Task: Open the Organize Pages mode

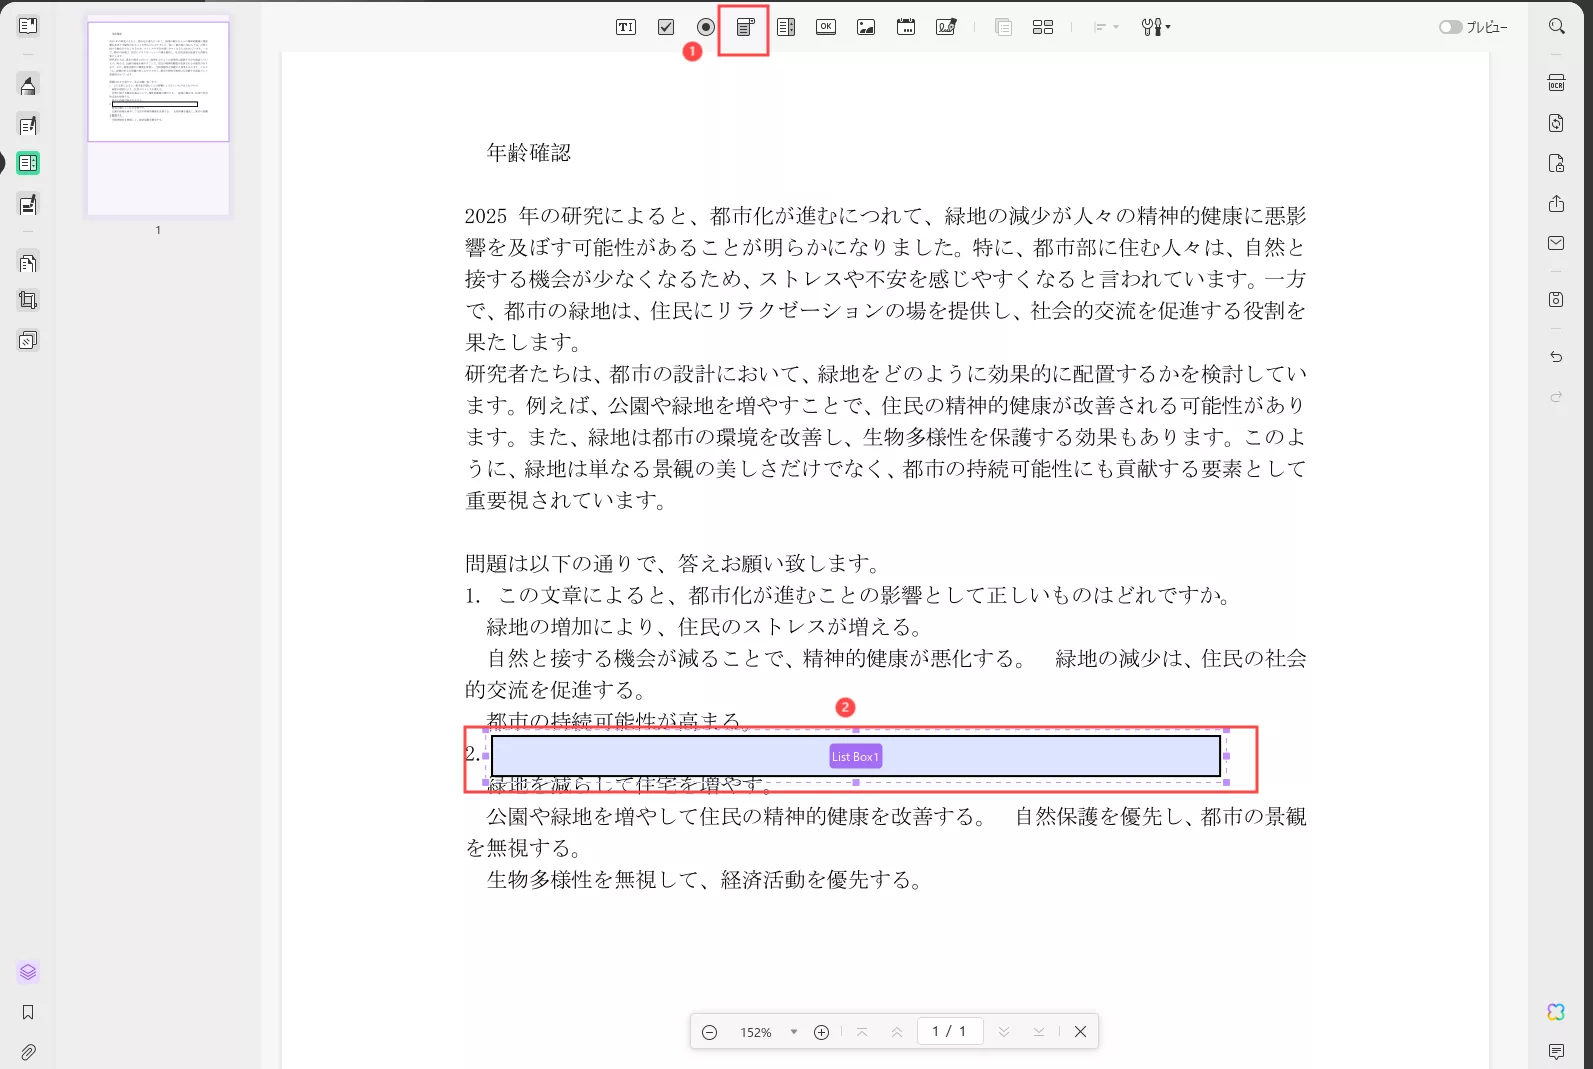Action: [x=28, y=263]
